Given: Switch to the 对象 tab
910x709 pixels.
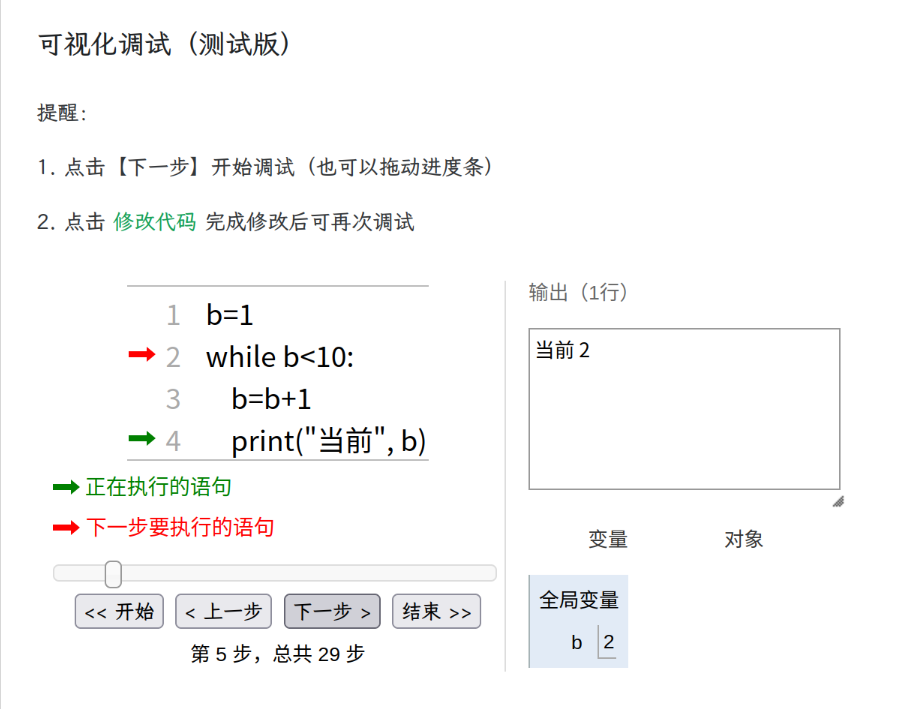Looking at the screenshot, I should (x=744, y=540).
